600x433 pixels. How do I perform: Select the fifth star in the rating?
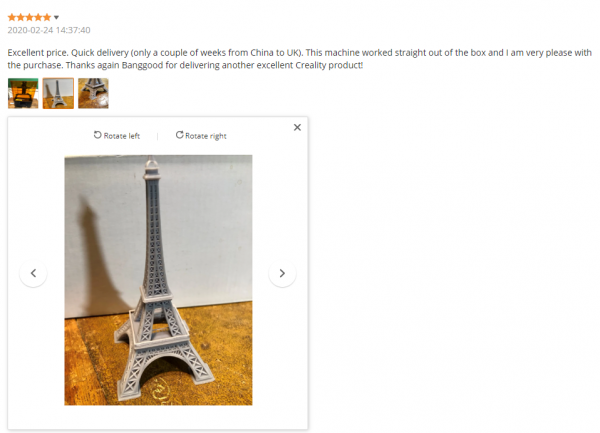click(x=47, y=17)
